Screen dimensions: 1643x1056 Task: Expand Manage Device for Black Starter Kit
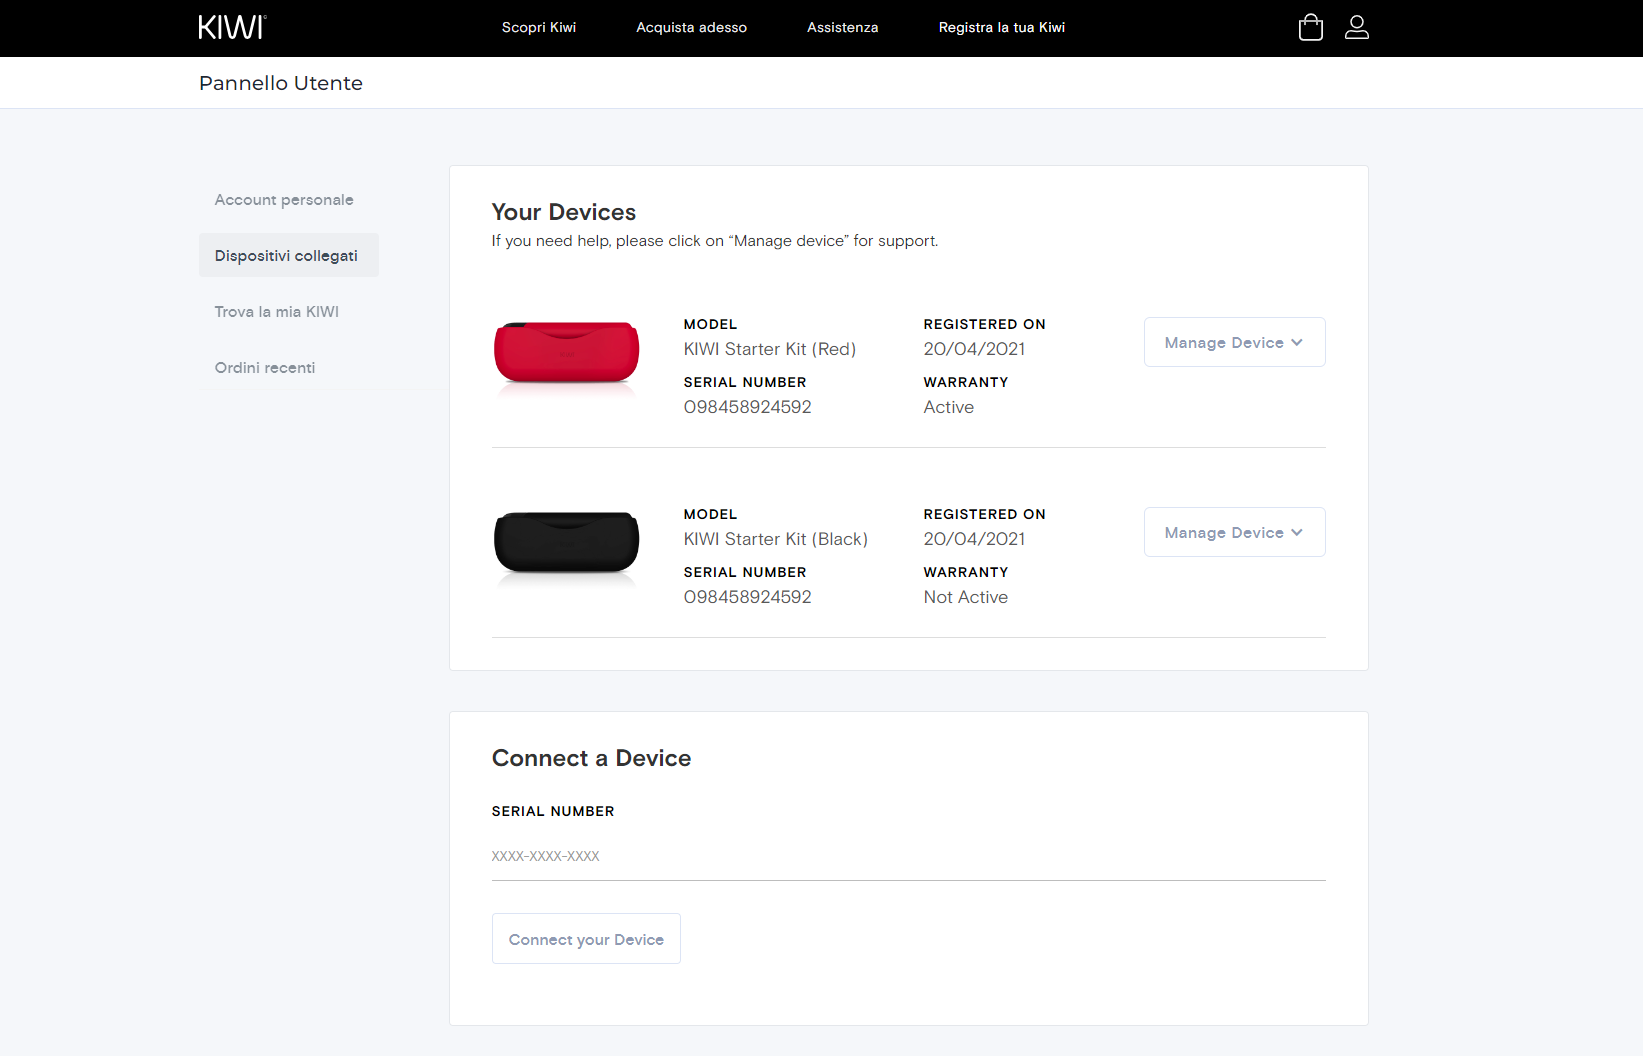click(1234, 532)
